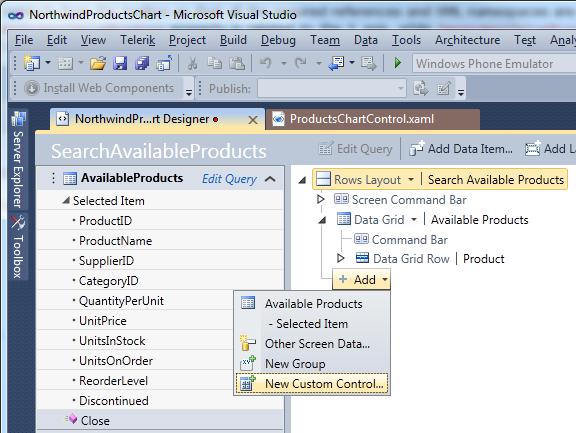The image size is (576, 433).
Task: Click the Build menu
Action: coord(233,40)
